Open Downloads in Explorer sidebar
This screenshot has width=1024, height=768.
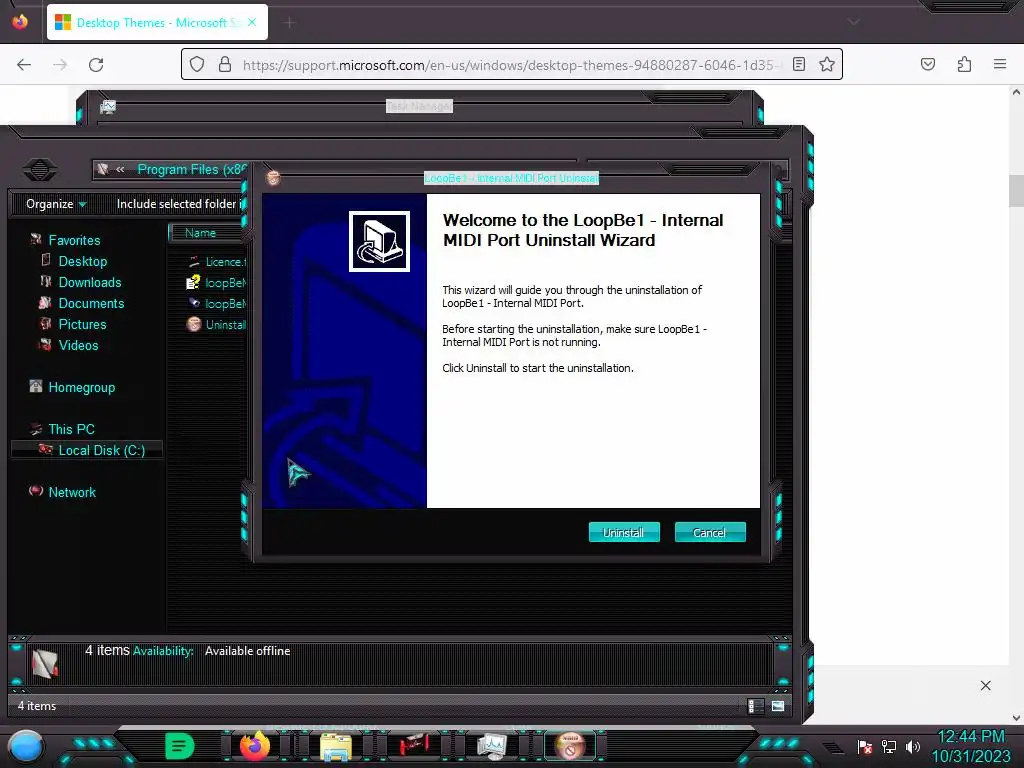coord(89,282)
